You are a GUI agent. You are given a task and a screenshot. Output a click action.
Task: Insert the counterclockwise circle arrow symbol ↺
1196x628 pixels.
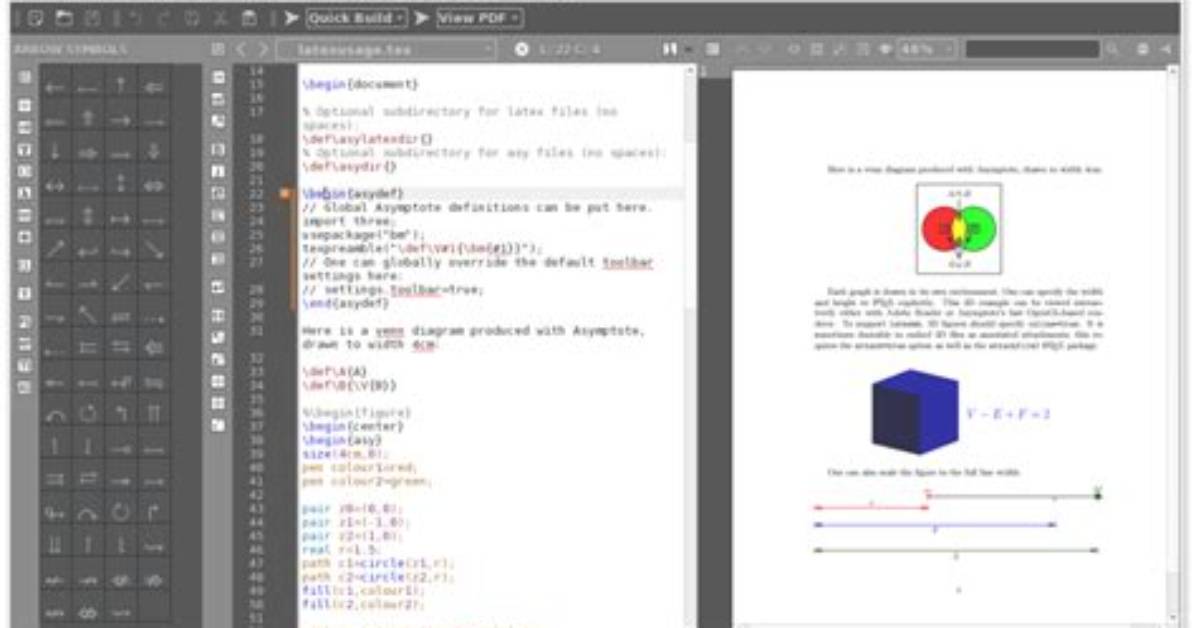coord(87,414)
